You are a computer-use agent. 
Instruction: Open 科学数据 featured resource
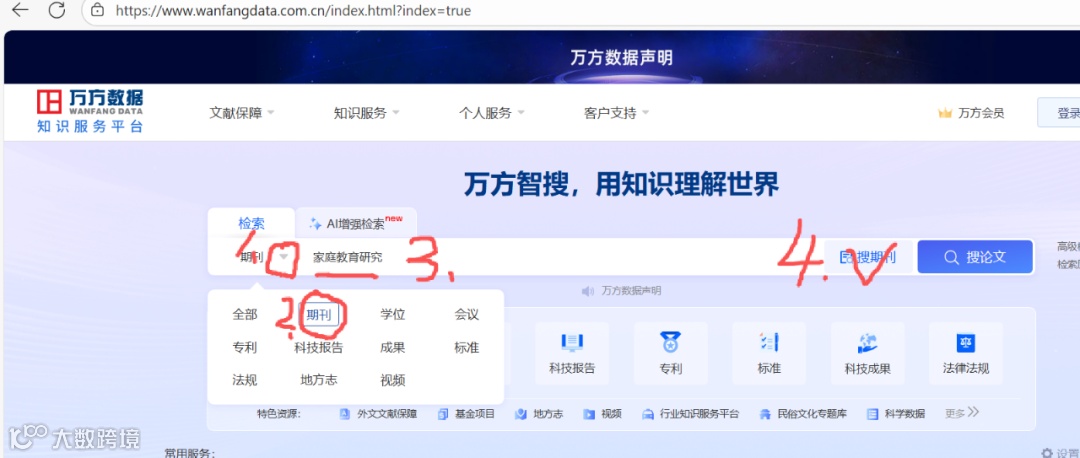[x=896, y=414]
